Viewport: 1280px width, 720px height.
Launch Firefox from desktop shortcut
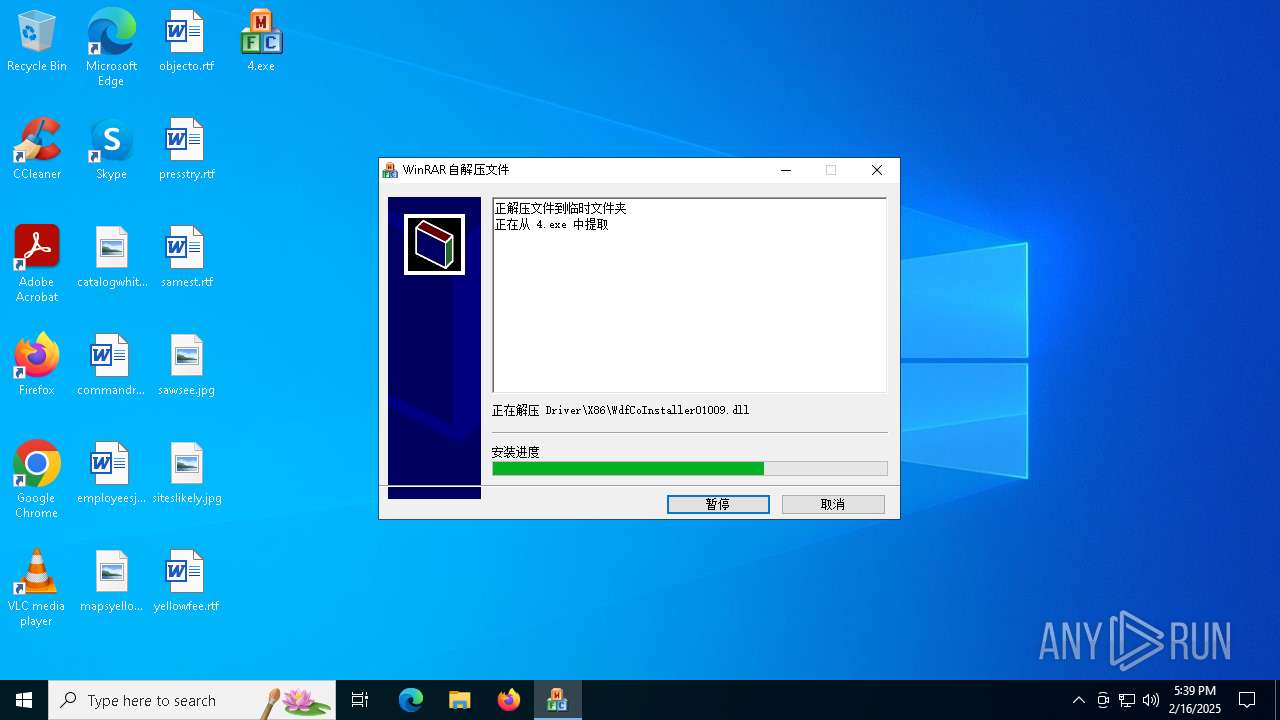pos(37,365)
